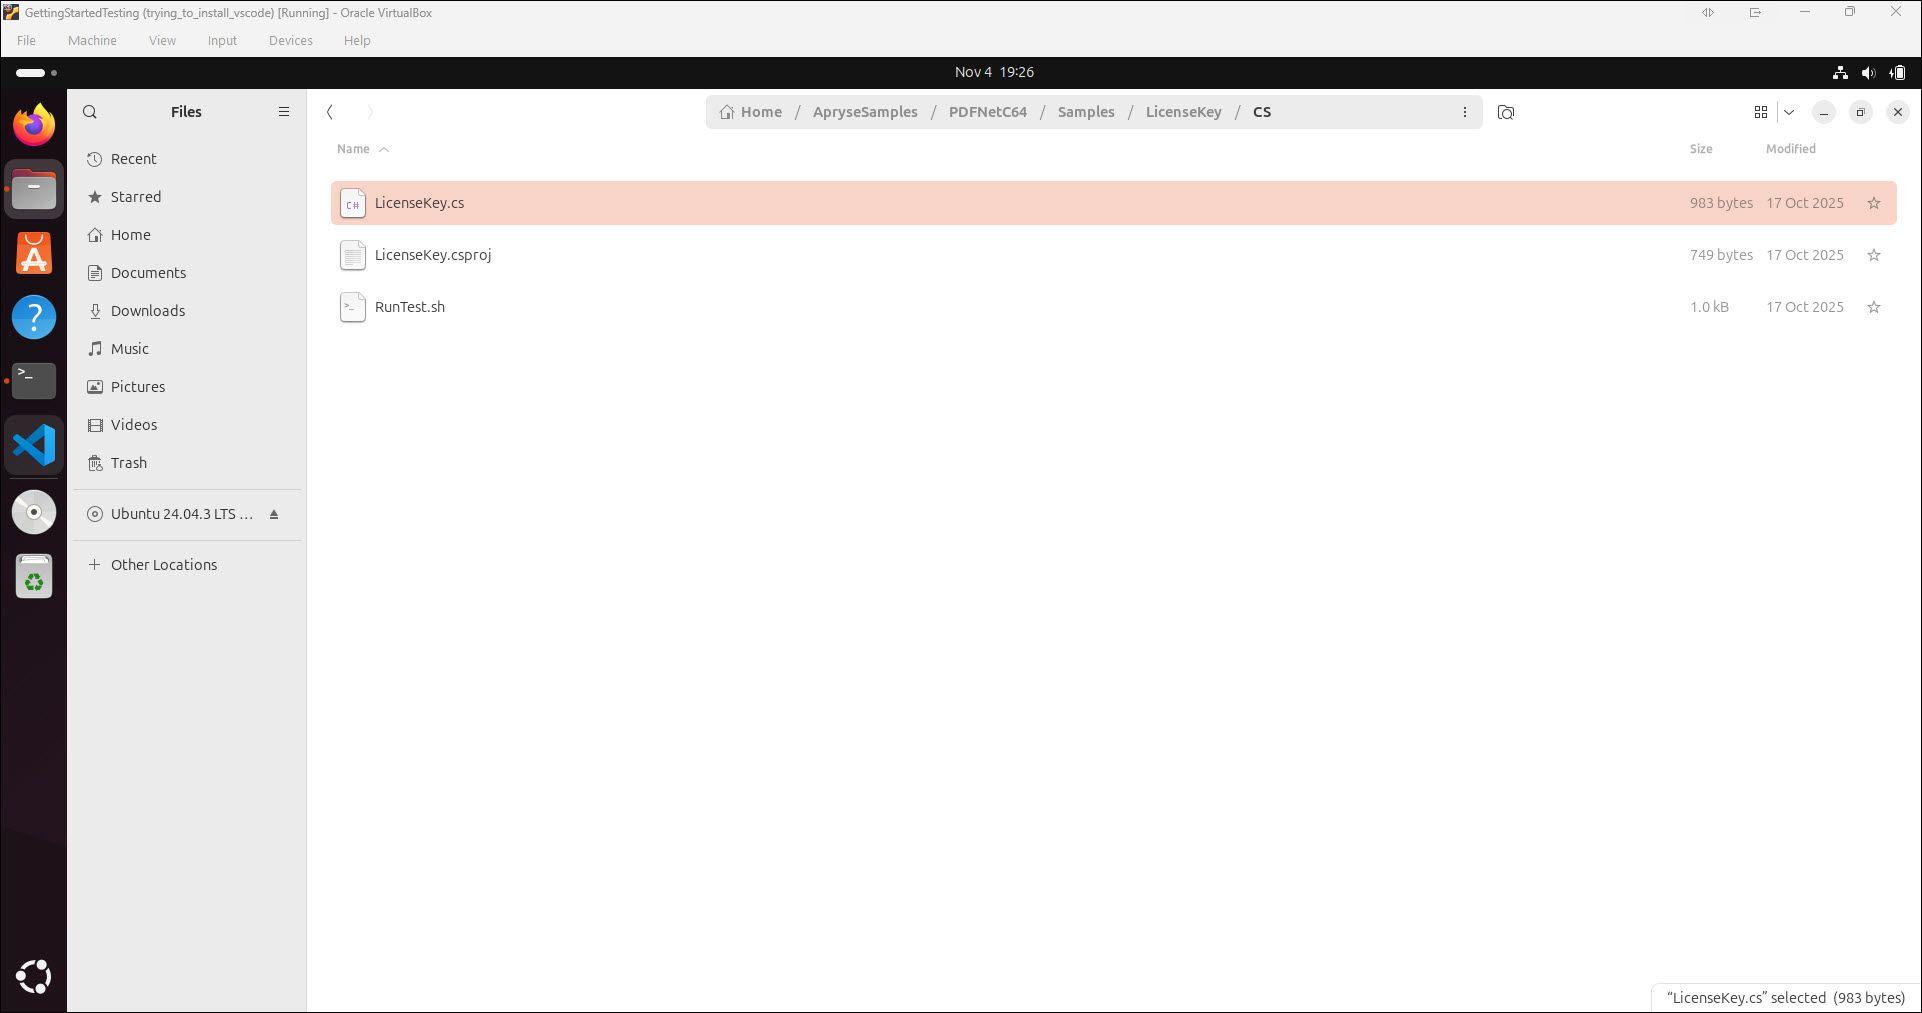
Task: Star the LicenseKey.cs file
Action: 1874,203
